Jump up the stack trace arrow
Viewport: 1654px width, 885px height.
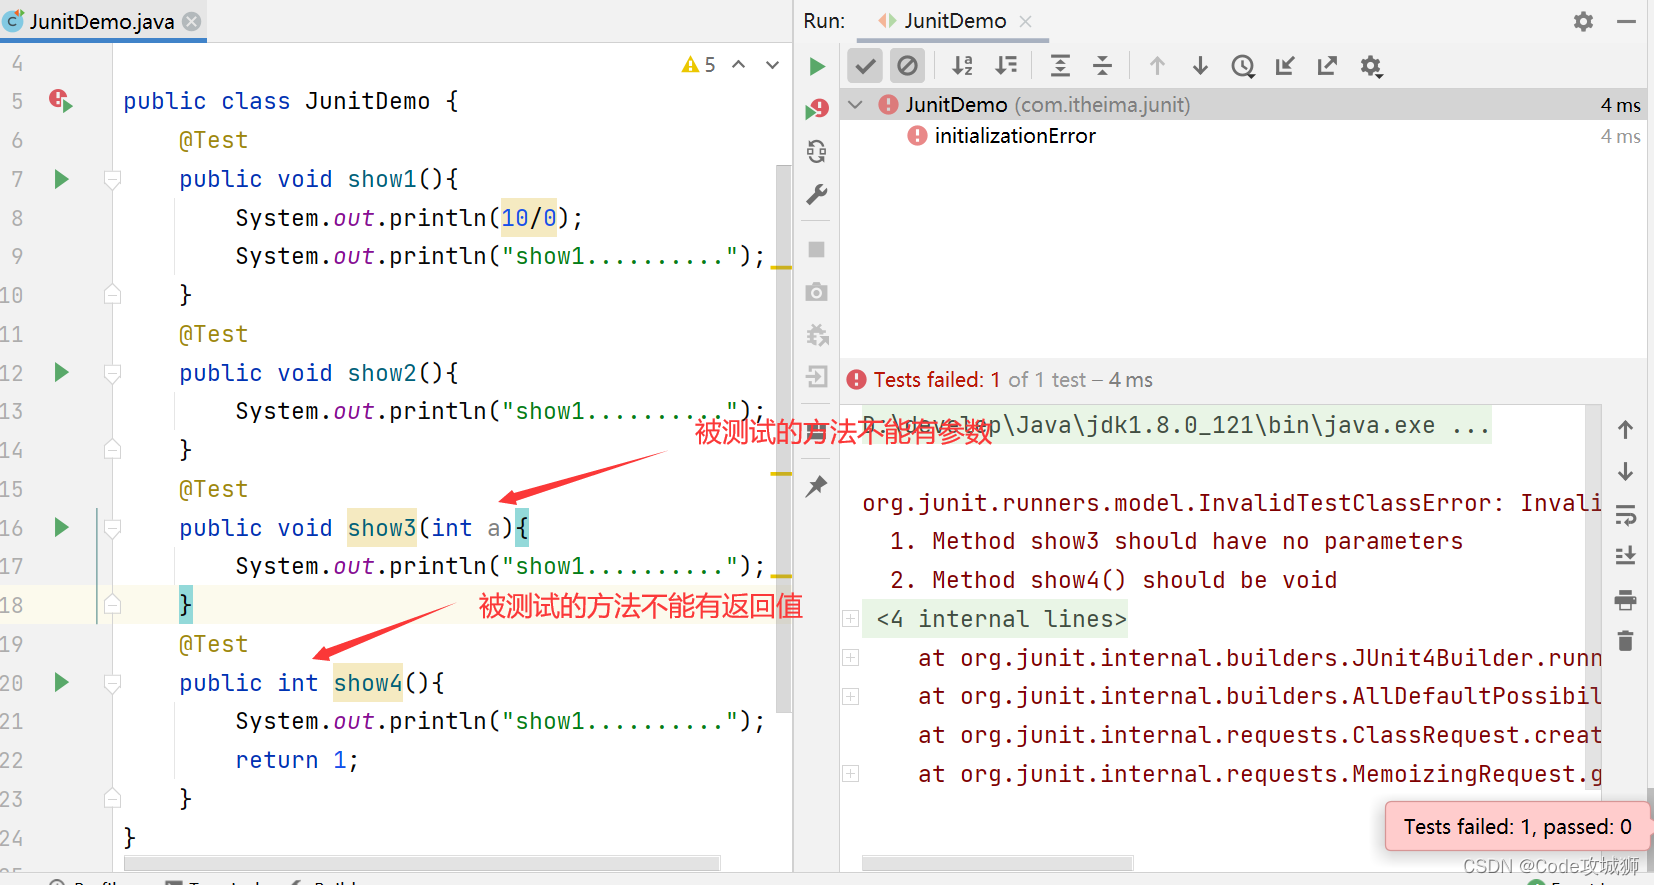(1626, 430)
